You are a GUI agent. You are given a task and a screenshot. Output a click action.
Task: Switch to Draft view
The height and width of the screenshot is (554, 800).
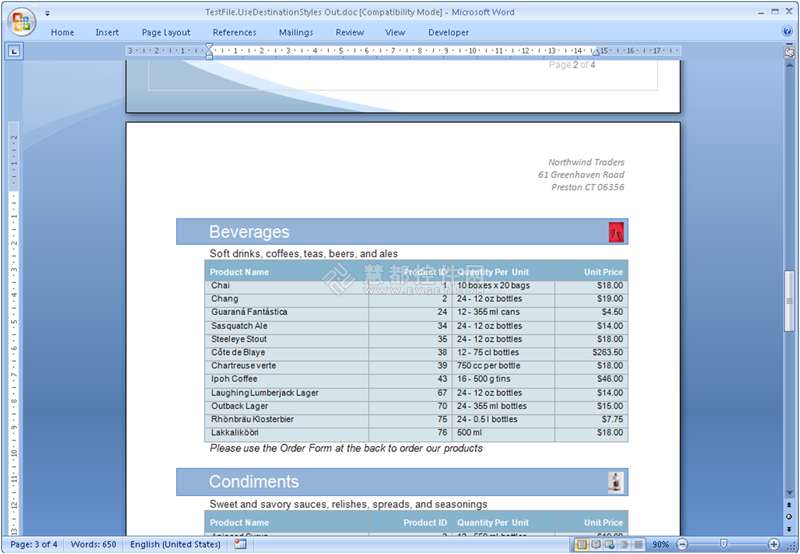point(638,544)
